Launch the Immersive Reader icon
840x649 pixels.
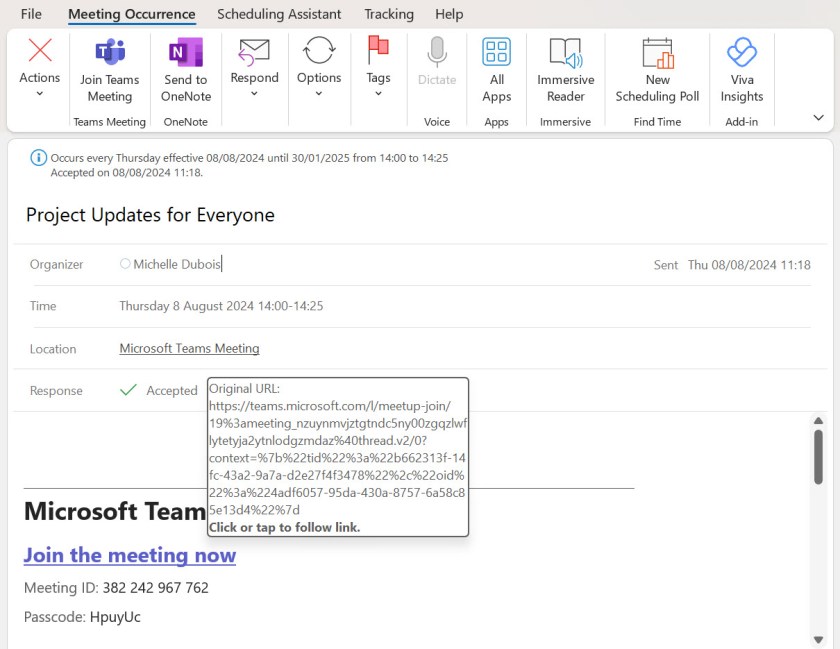(x=565, y=53)
